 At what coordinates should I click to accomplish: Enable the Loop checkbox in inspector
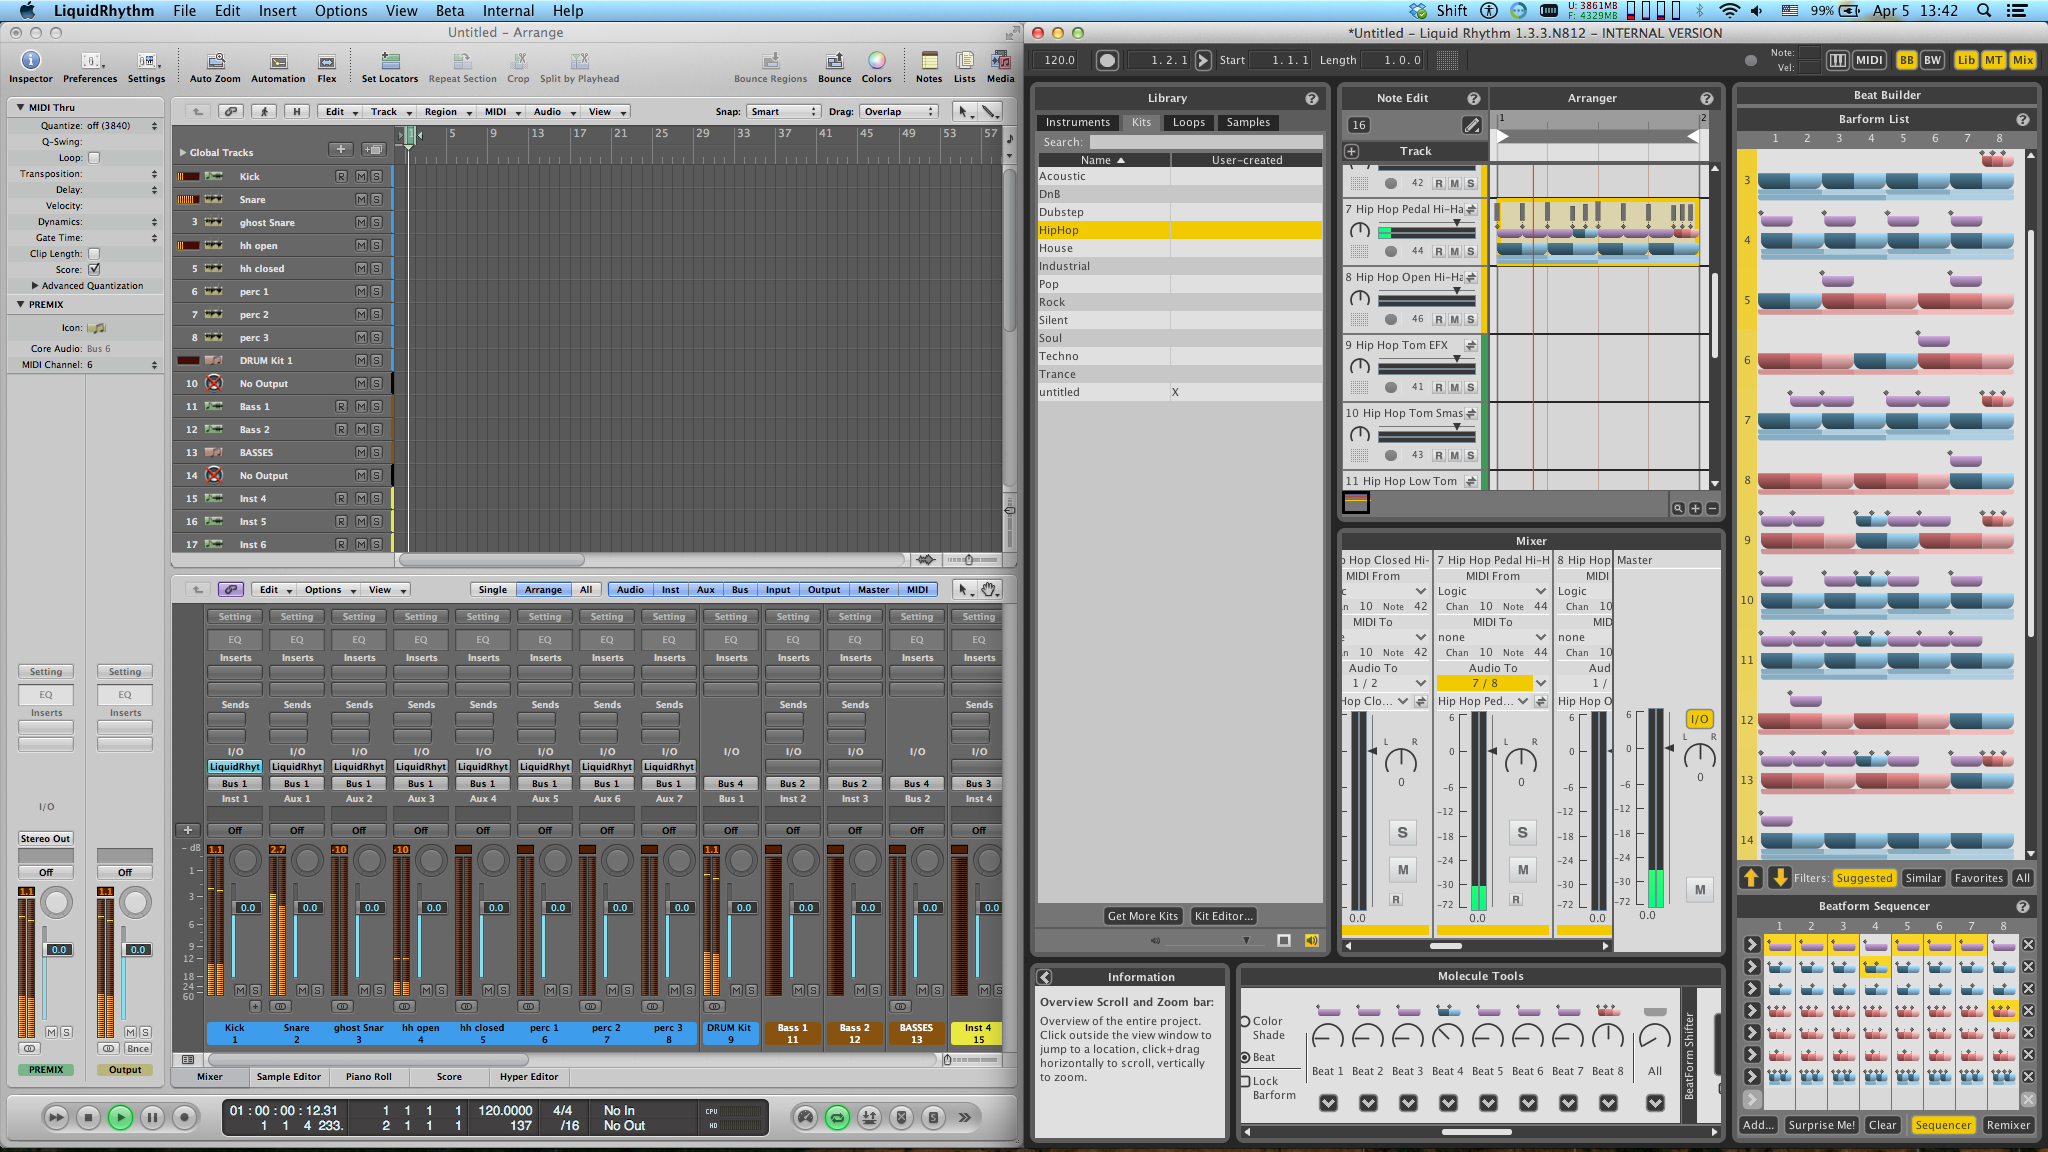[94, 158]
